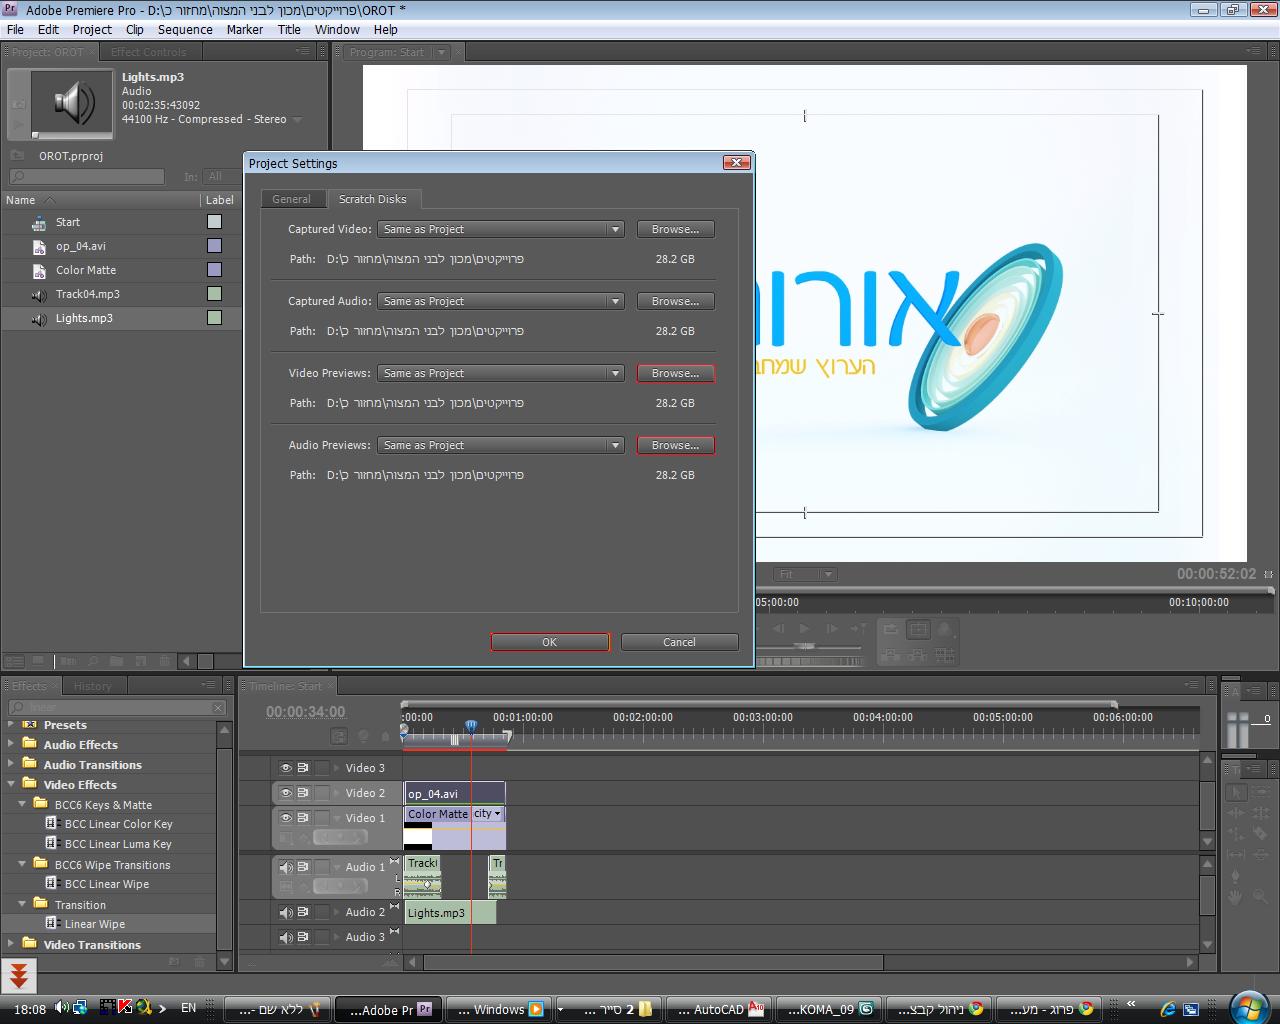Click the effects search field
This screenshot has height=1024, width=1280.
click(118, 707)
